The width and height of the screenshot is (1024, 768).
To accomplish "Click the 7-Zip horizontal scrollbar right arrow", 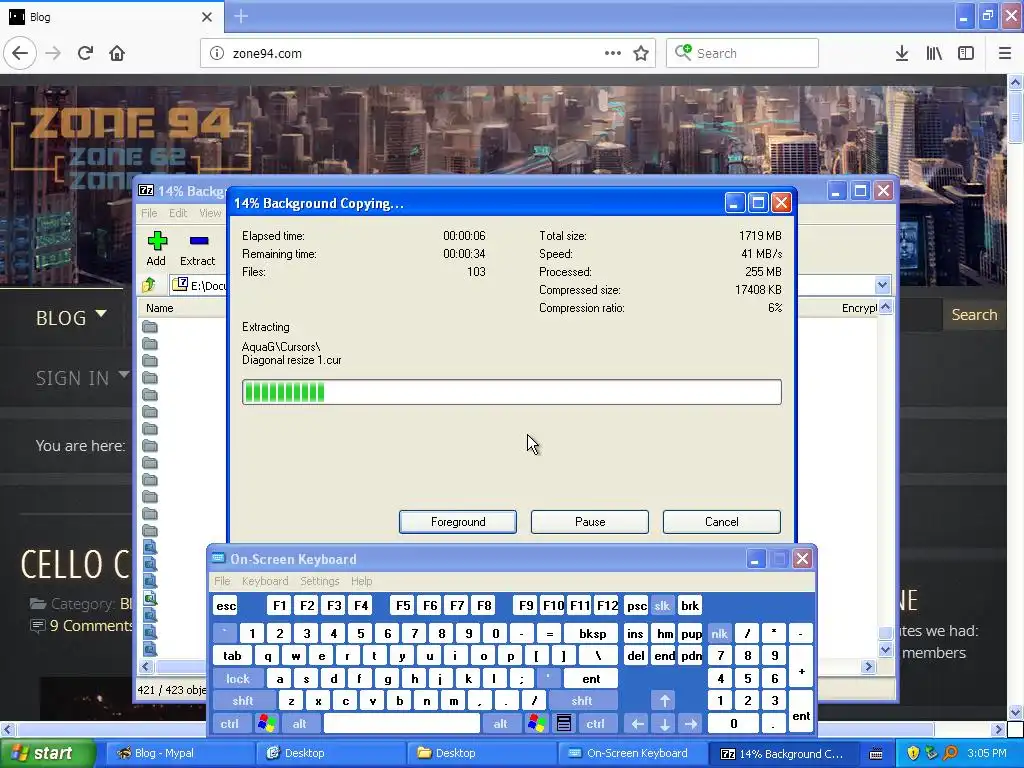I will (x=868, y=666).
